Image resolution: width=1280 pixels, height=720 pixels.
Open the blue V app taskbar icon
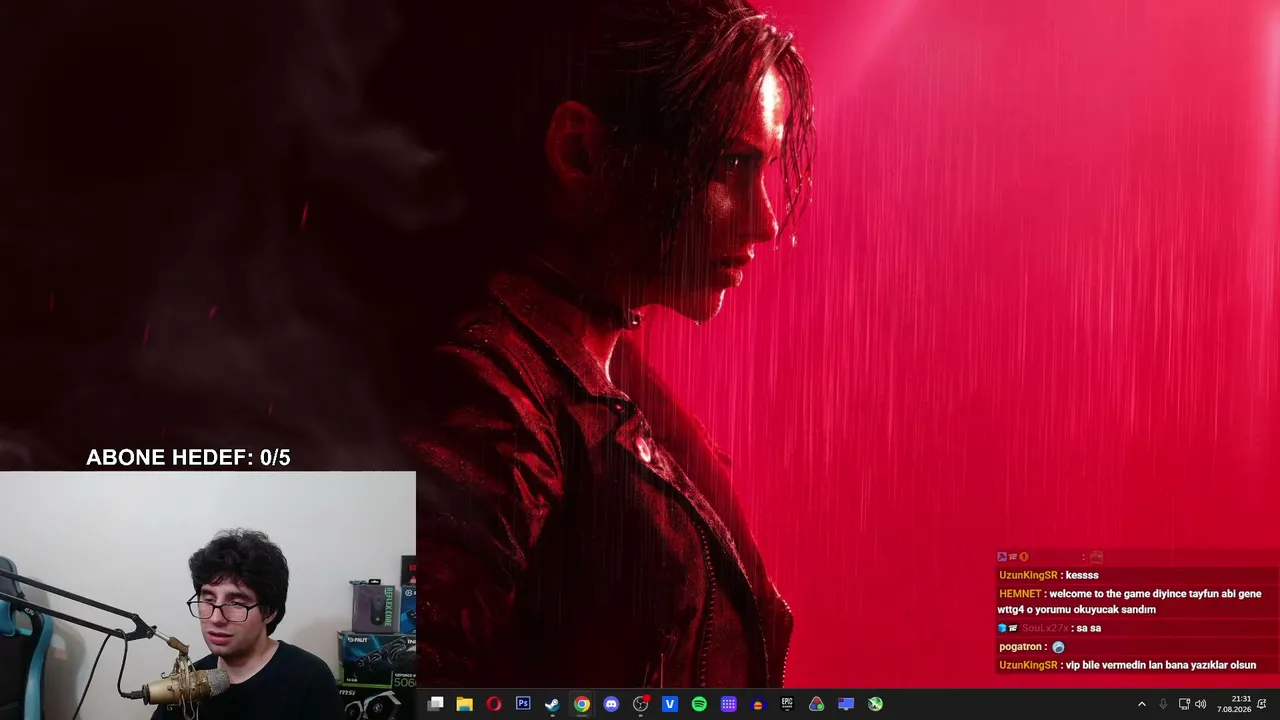coord(670,704)
